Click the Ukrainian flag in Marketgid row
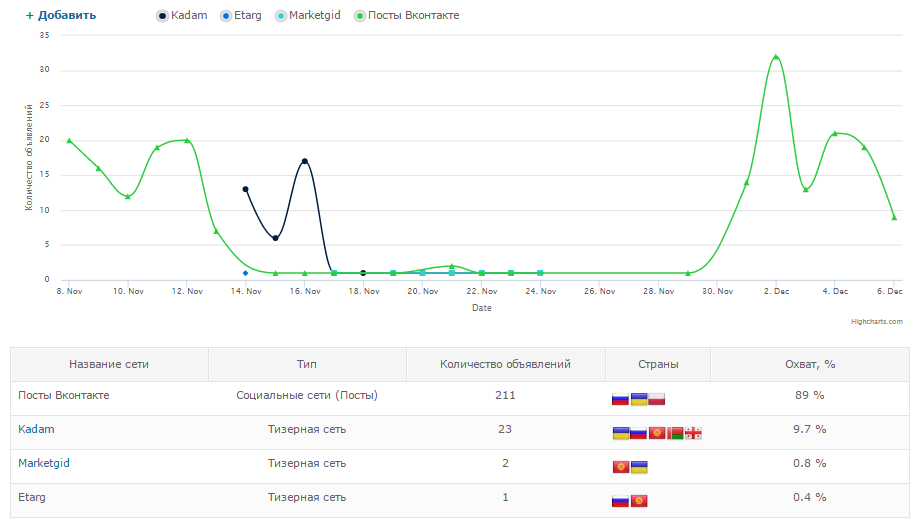 point(639,467)
